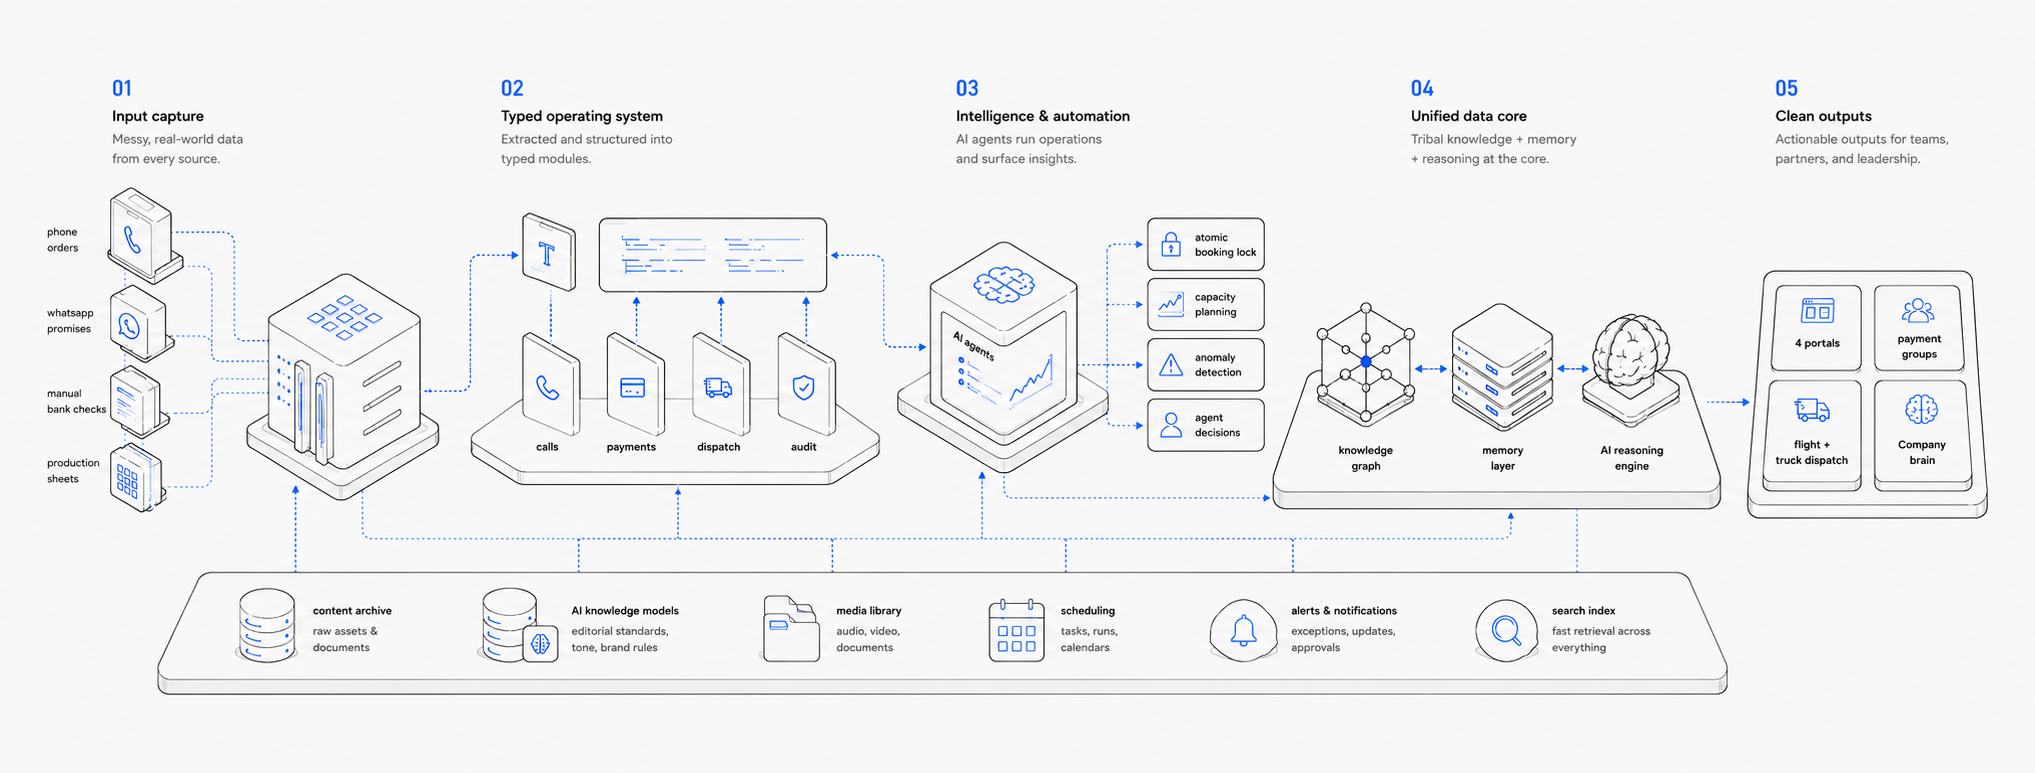The width and height of the screenshot is (2035, 773).
Task: Click the phone orders handset icon
Action: tap(132, 240)
